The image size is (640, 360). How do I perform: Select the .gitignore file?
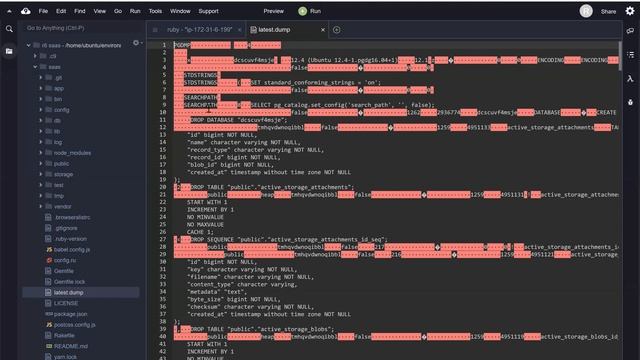point(65,228)
